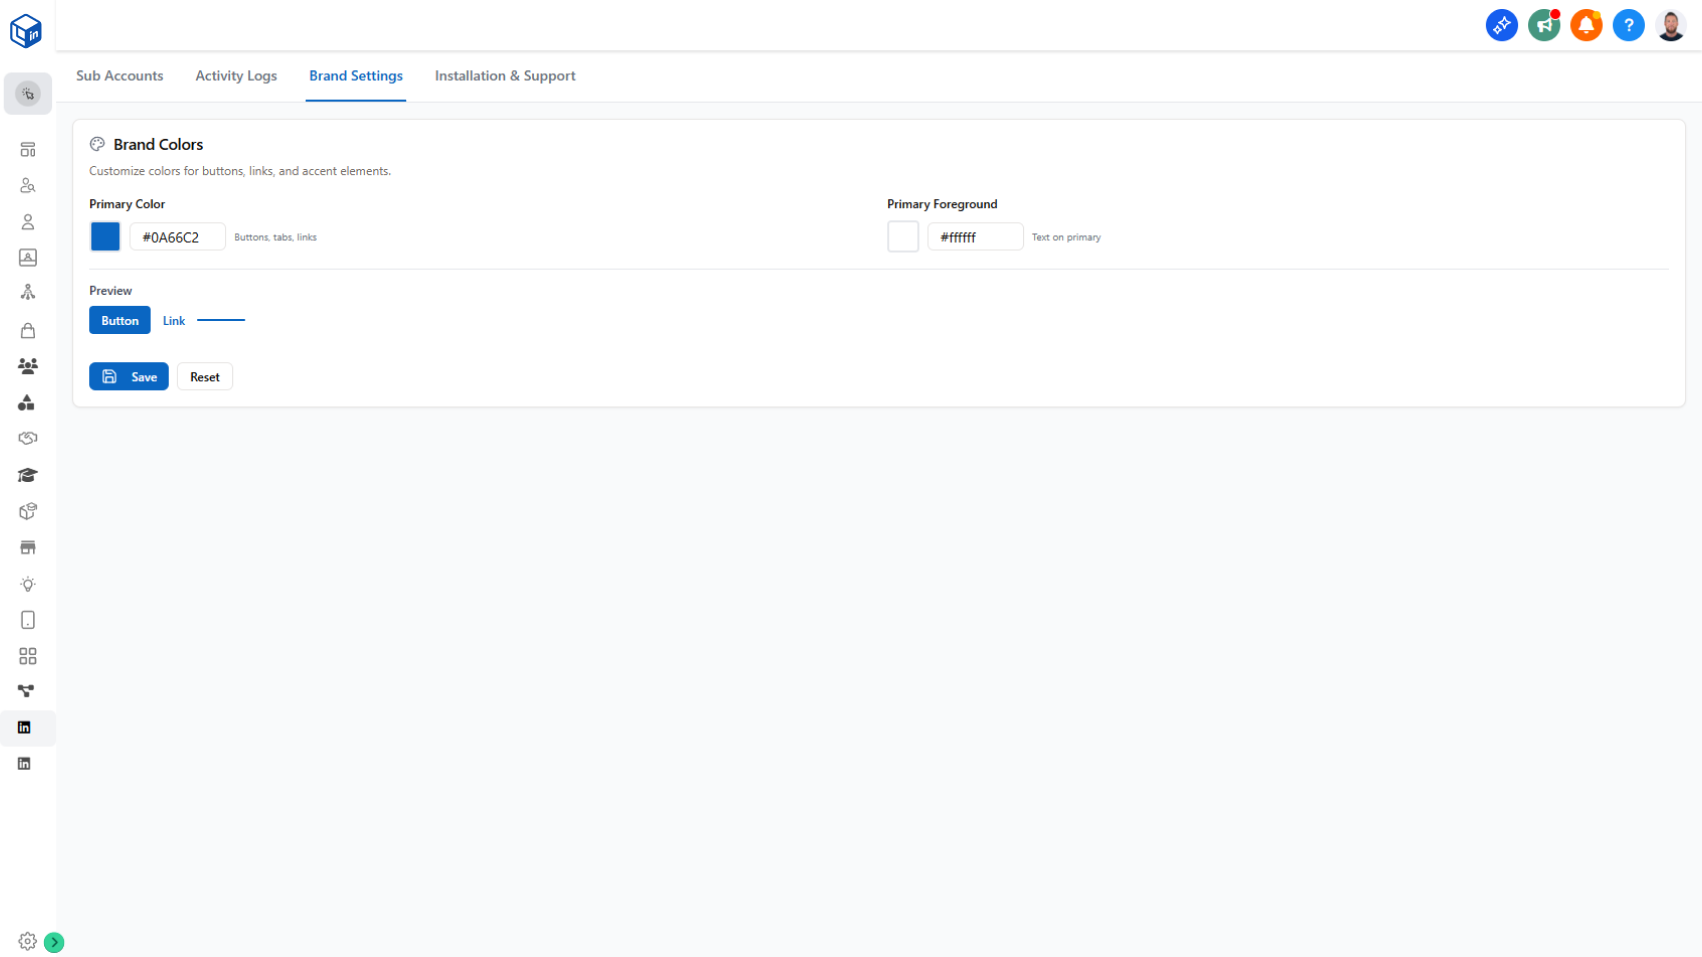Expand the sidebar with green arrow
The height and width of the screenshot is (957, 1702).
pyautogui.click(x=54, y=942)
